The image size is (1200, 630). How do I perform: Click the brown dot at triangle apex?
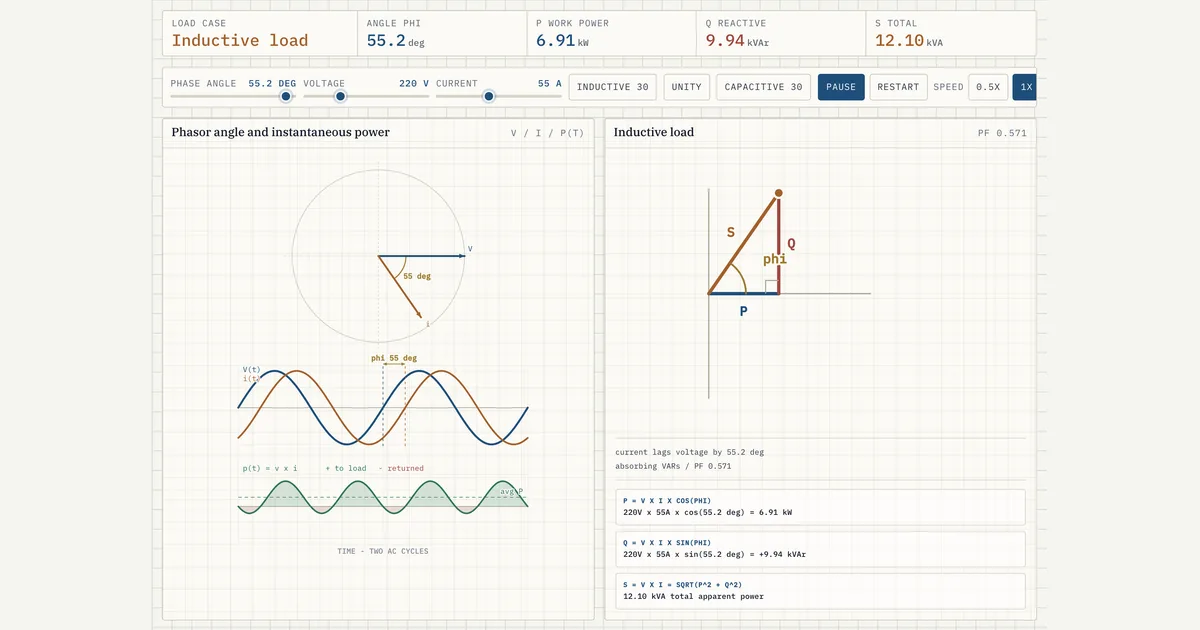[x=779, y=192]
